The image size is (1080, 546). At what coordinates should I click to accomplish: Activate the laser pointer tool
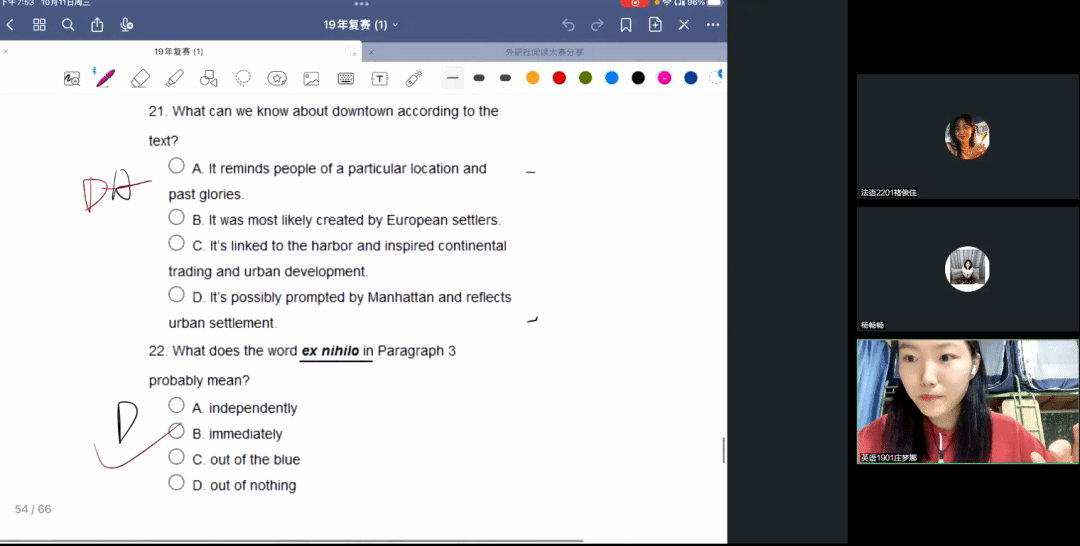tap(414, 78)
